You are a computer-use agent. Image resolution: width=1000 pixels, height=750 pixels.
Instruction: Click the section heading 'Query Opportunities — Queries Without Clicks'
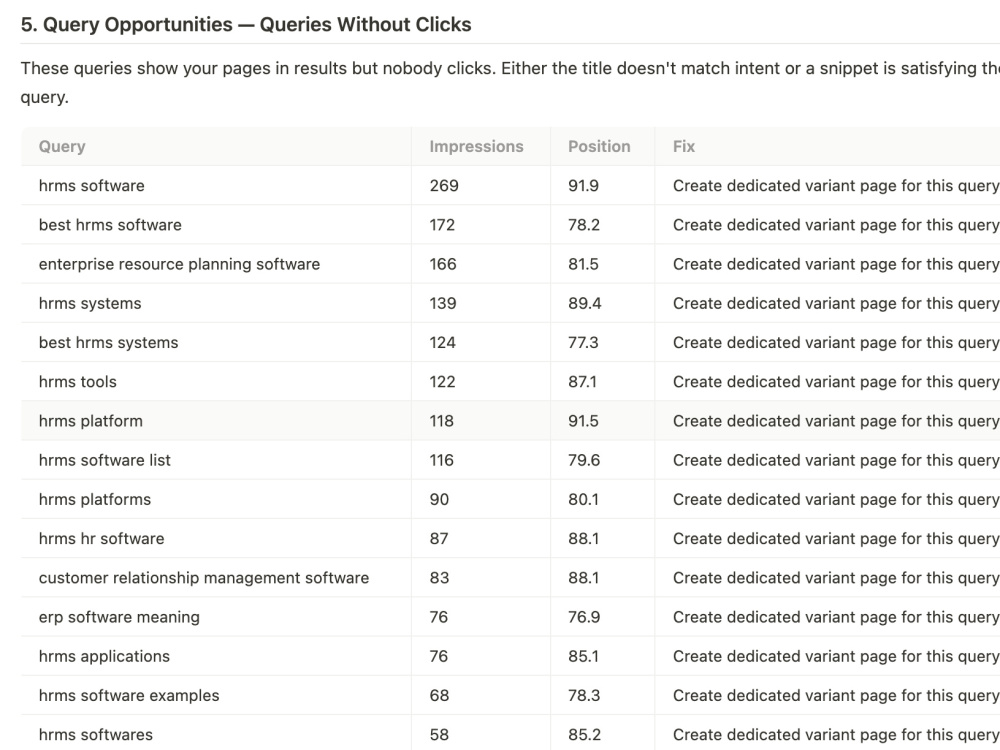[x=246, y=25]
